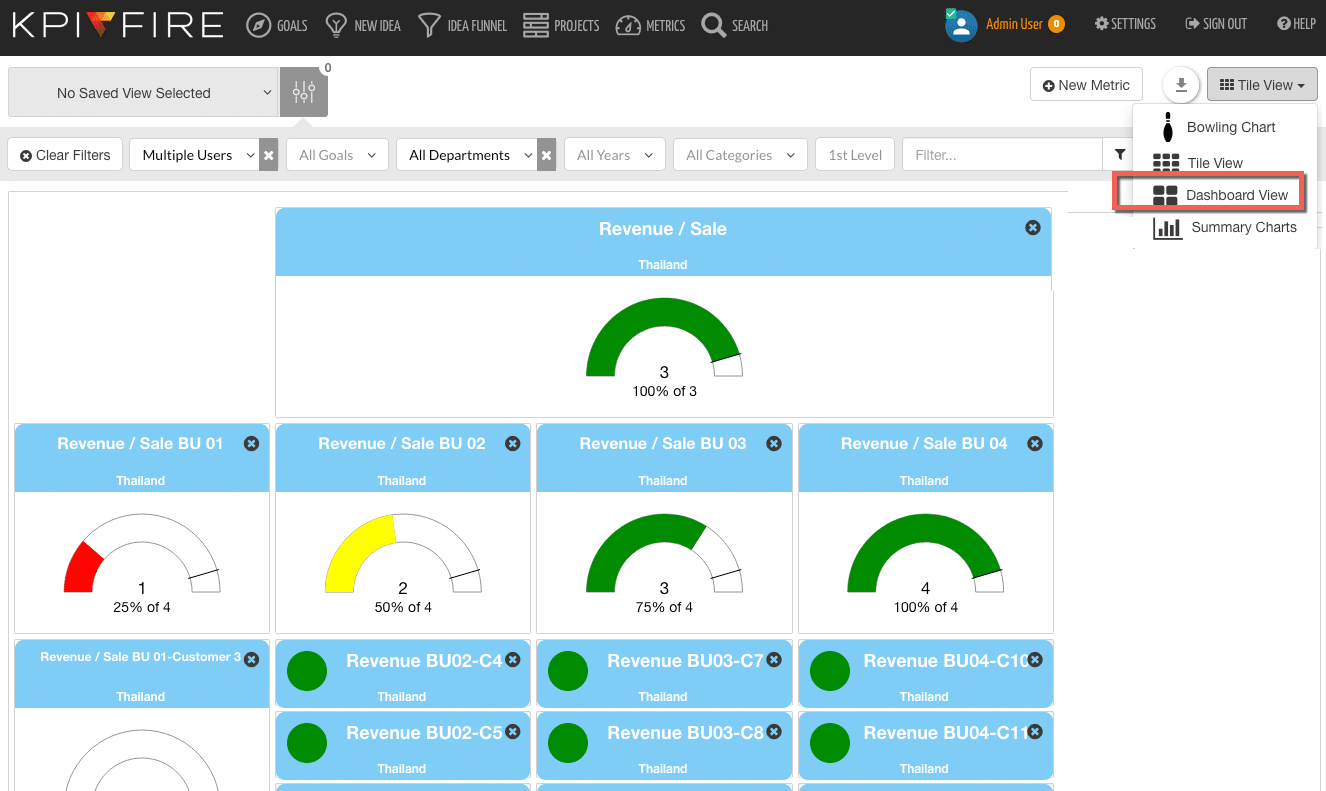Open Settings in the top bar

[1125, 24]
